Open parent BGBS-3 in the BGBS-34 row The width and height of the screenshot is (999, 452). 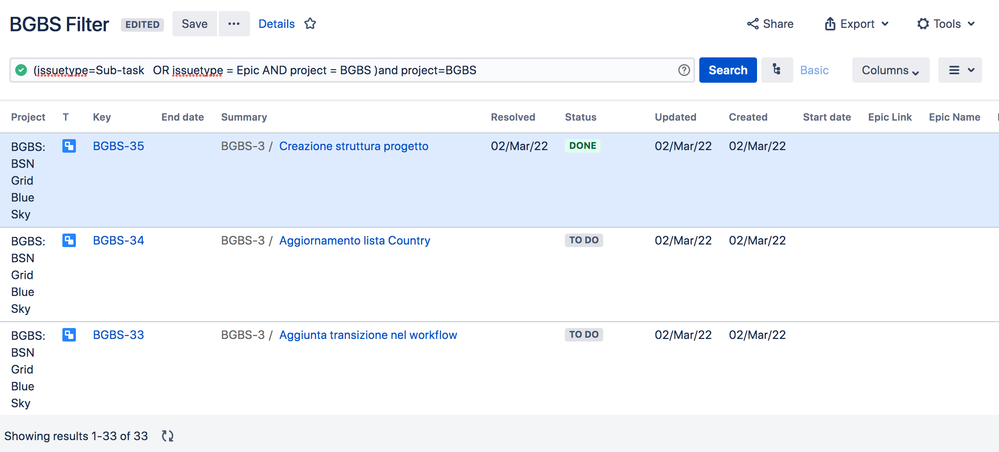click(x=243, y=240)
